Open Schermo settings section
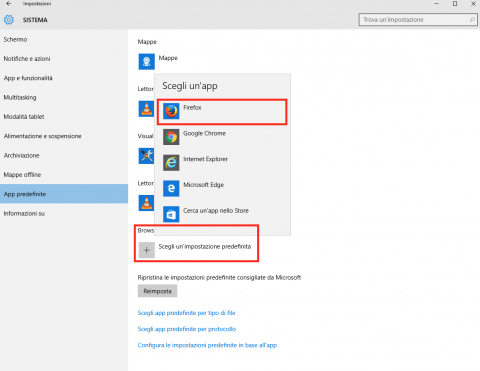 coord(64,39)
